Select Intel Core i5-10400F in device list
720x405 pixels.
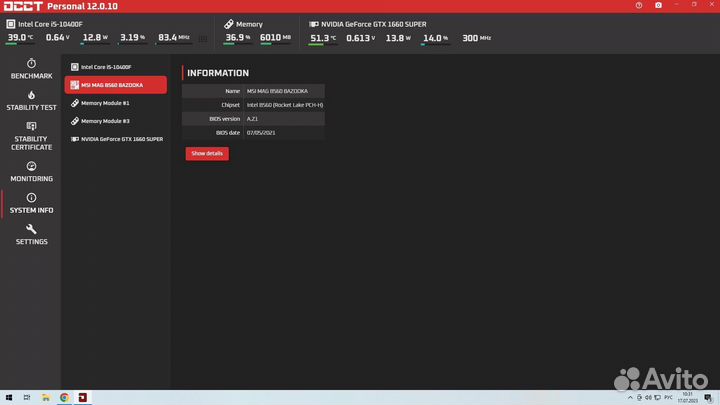(116, 67)
